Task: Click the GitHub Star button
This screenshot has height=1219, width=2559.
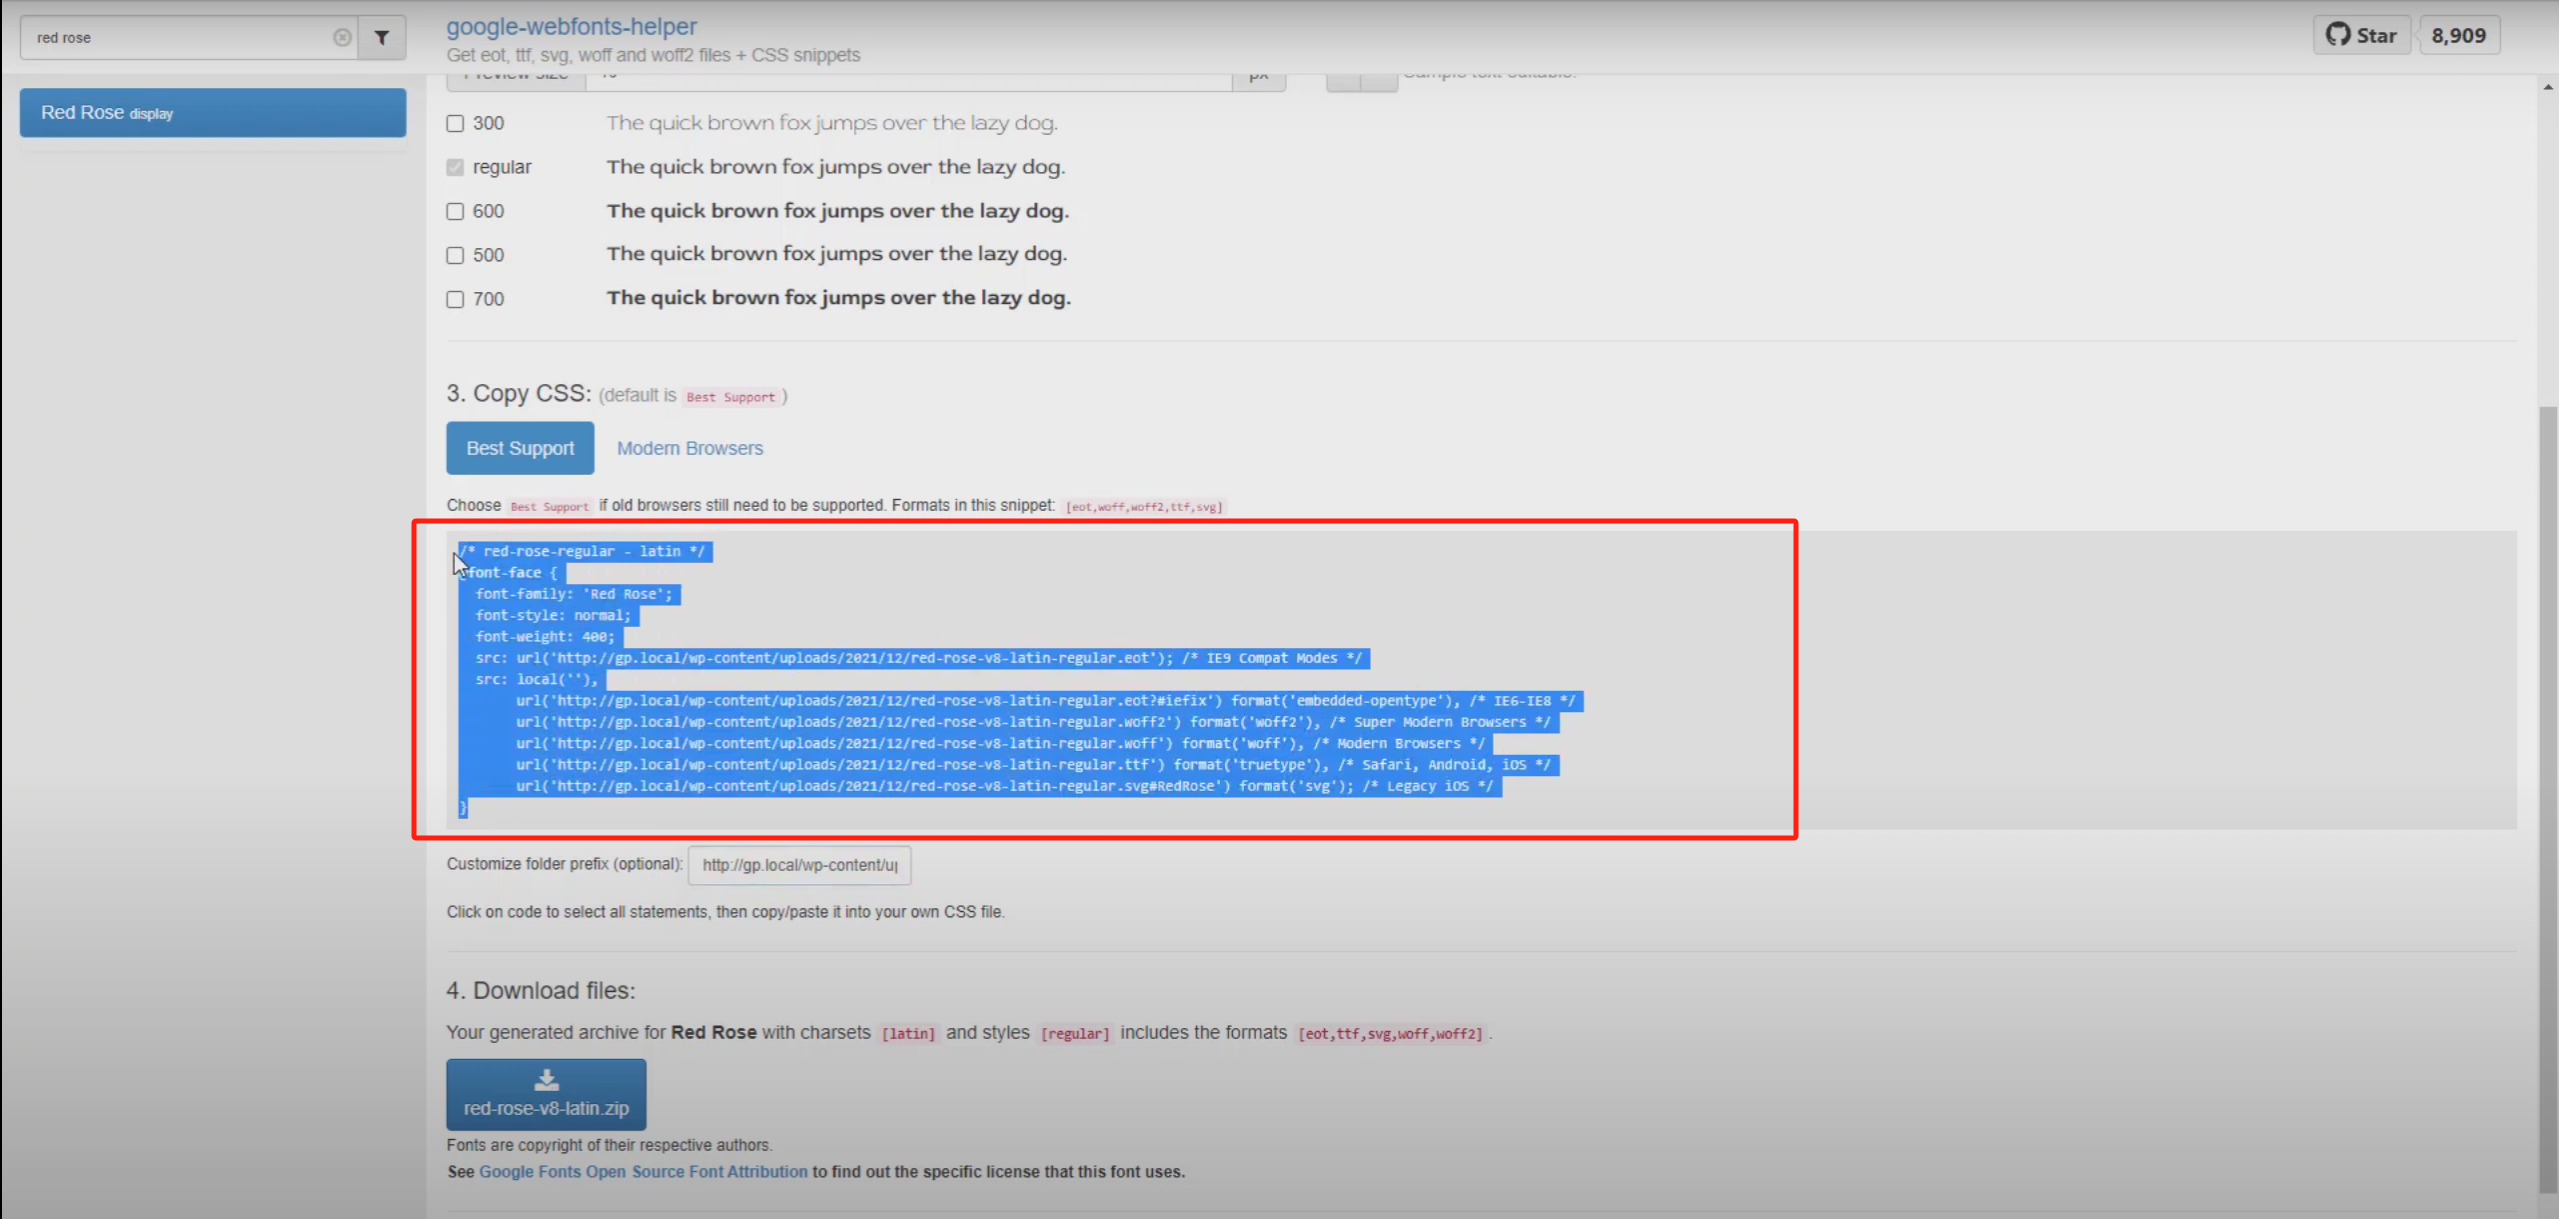Action: point(2361,36)
